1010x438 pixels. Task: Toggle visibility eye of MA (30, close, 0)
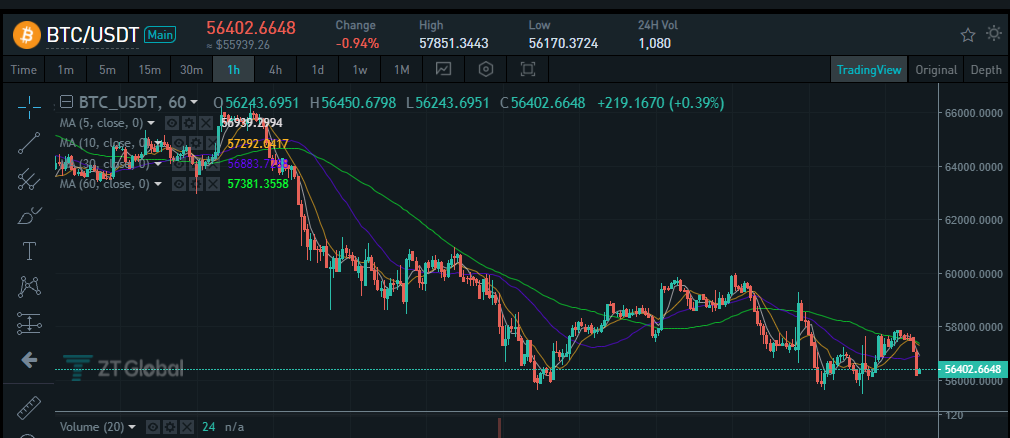[178, 164]
